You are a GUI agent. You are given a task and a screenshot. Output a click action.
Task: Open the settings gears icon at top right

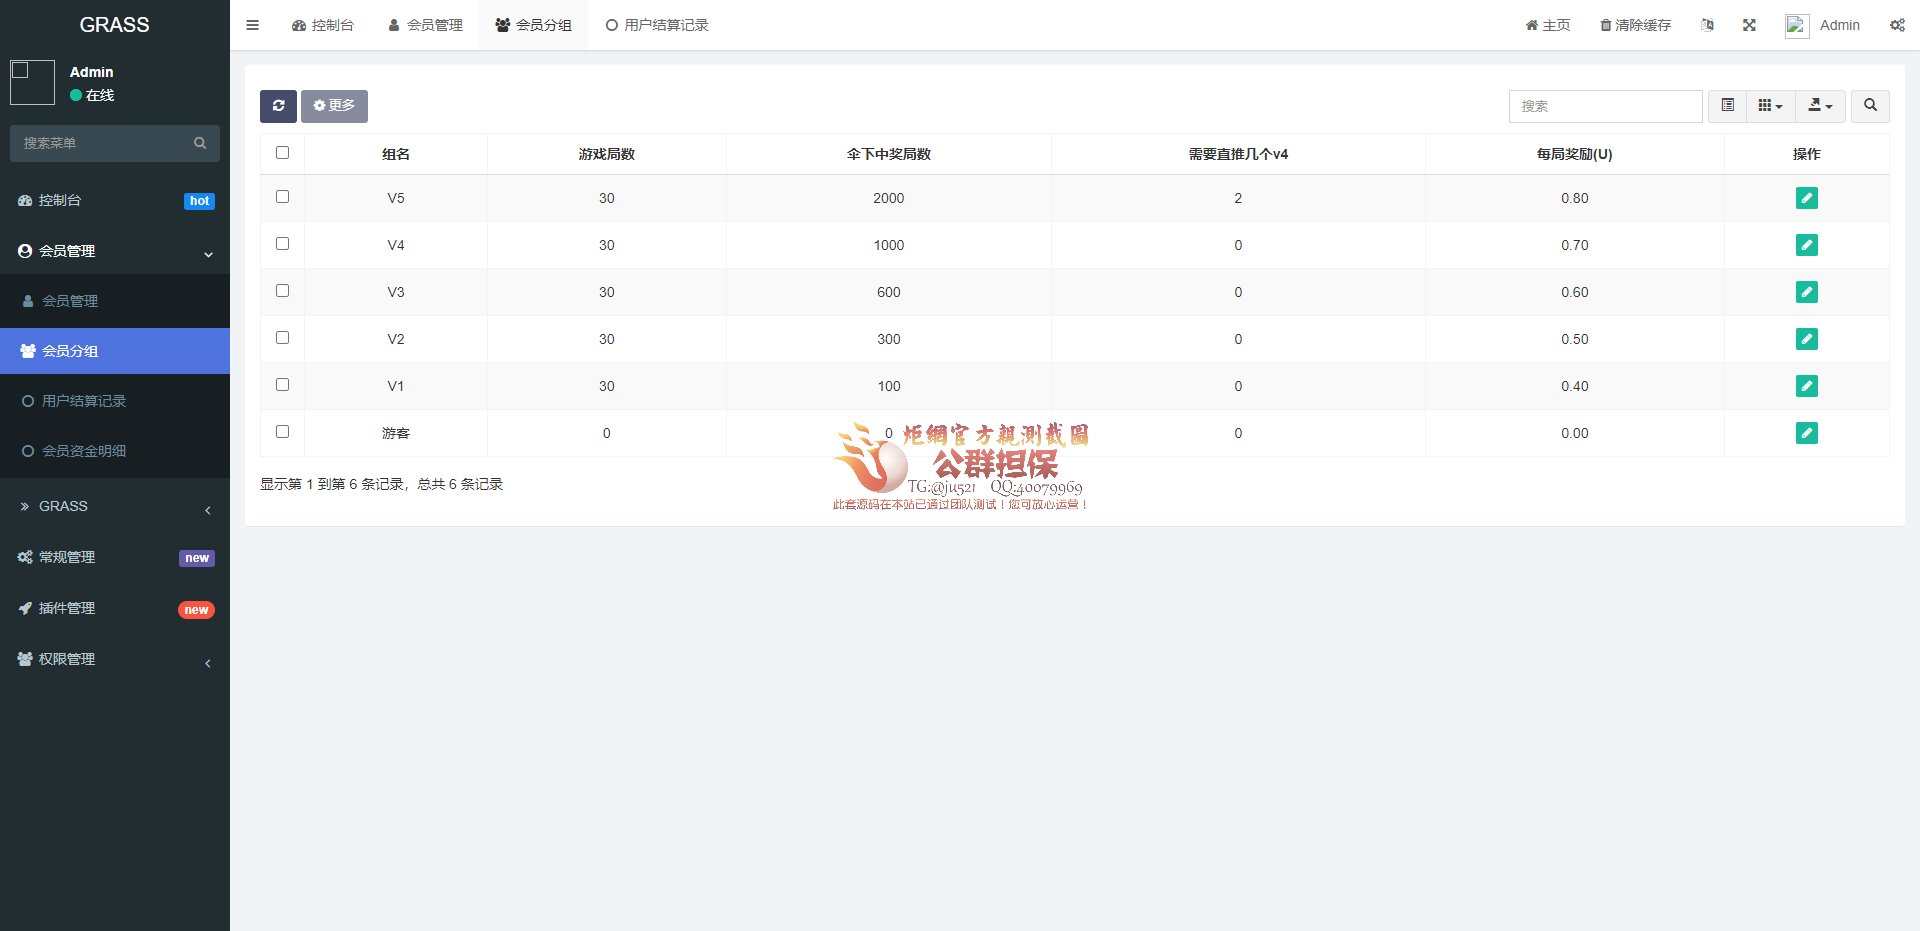(x=1897, y=25)
